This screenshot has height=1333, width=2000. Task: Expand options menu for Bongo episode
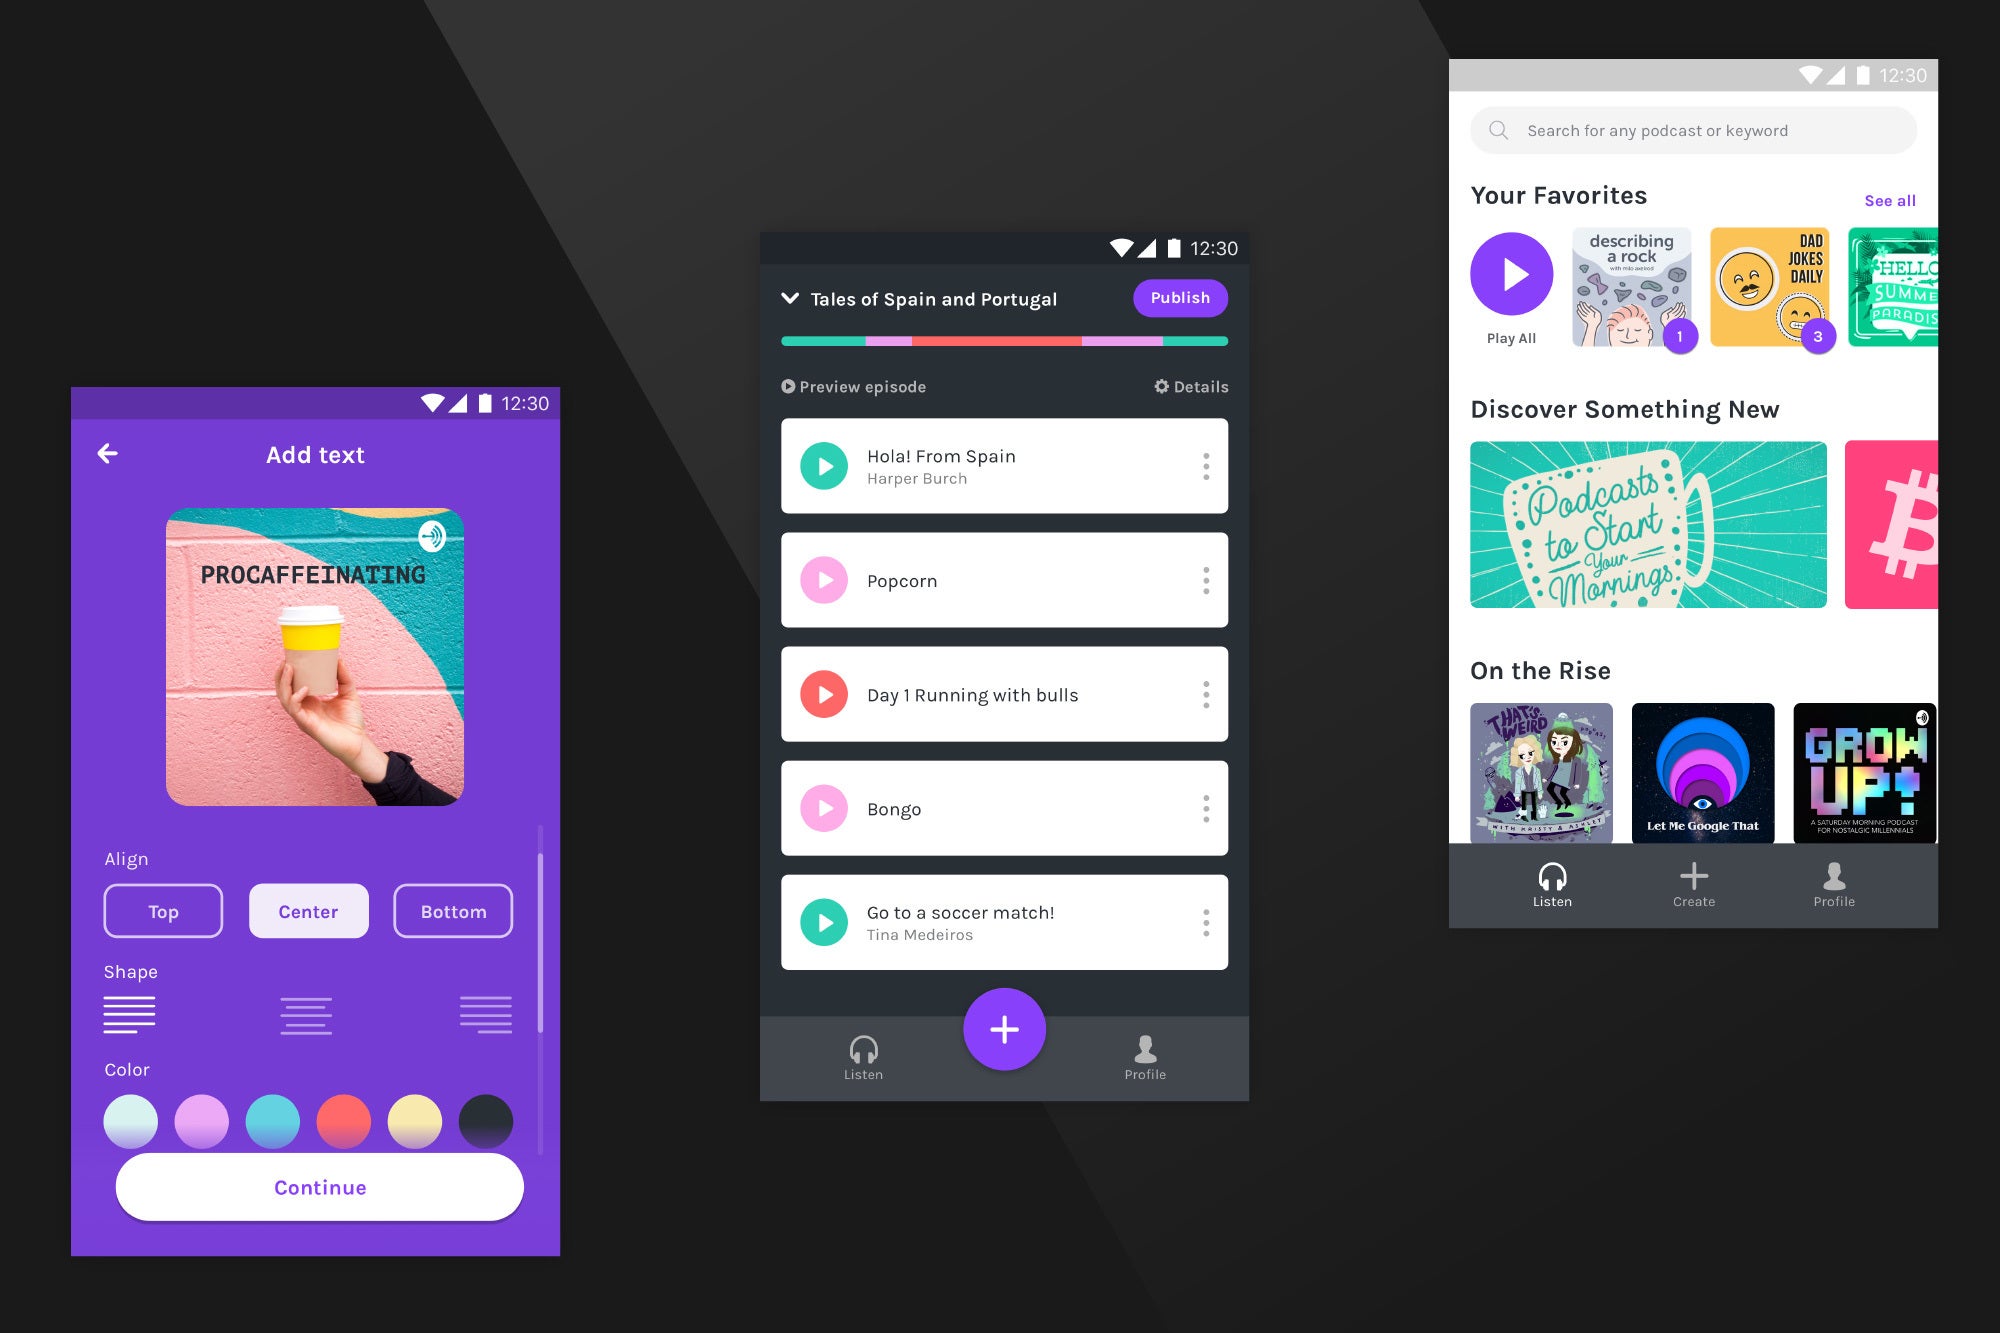coord(1206,808)
